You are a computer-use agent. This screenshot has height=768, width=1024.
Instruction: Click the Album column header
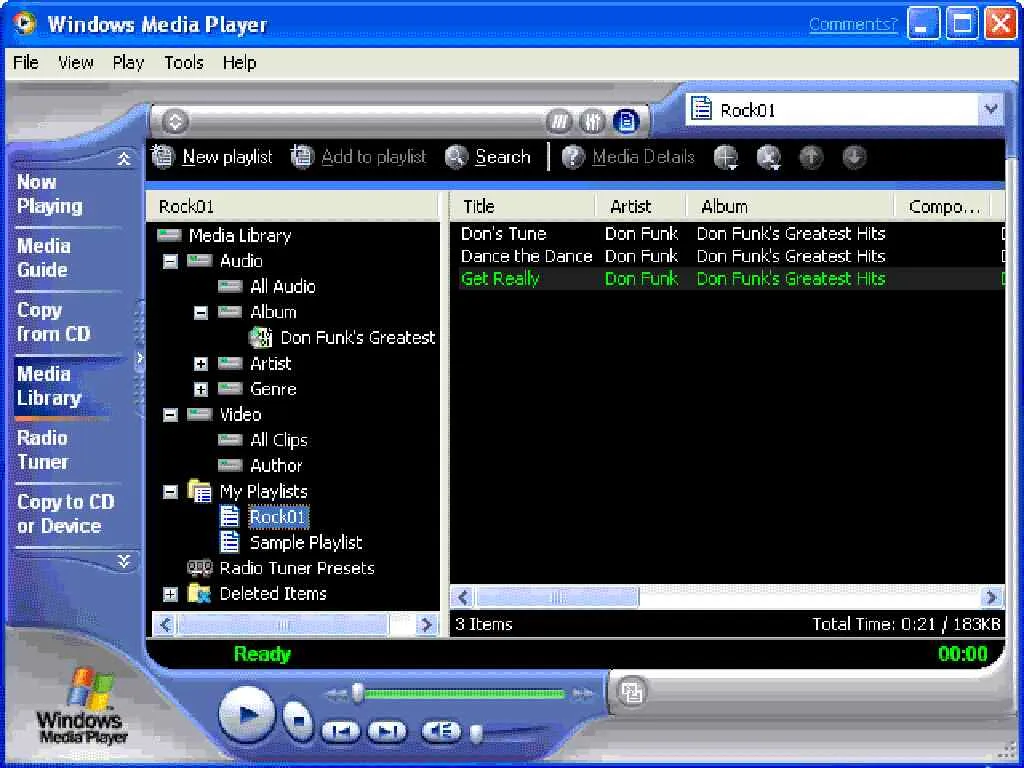click(790, 206)
